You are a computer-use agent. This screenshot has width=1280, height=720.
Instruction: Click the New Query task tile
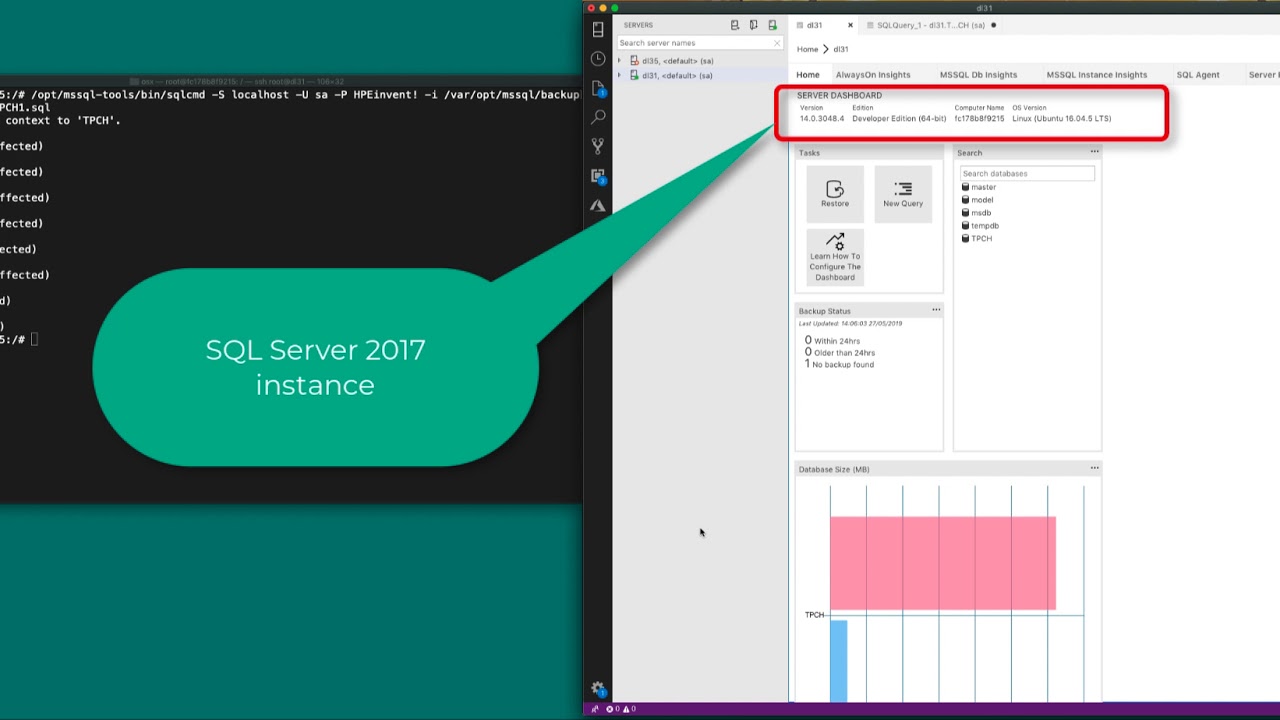(x=903, y=194)
